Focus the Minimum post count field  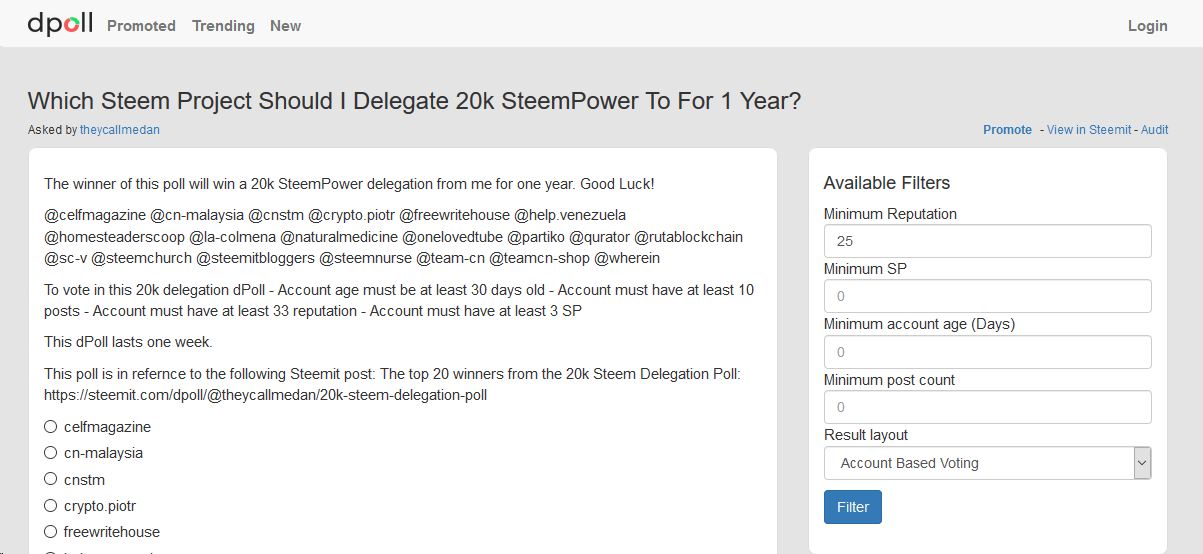coord(987,407)
